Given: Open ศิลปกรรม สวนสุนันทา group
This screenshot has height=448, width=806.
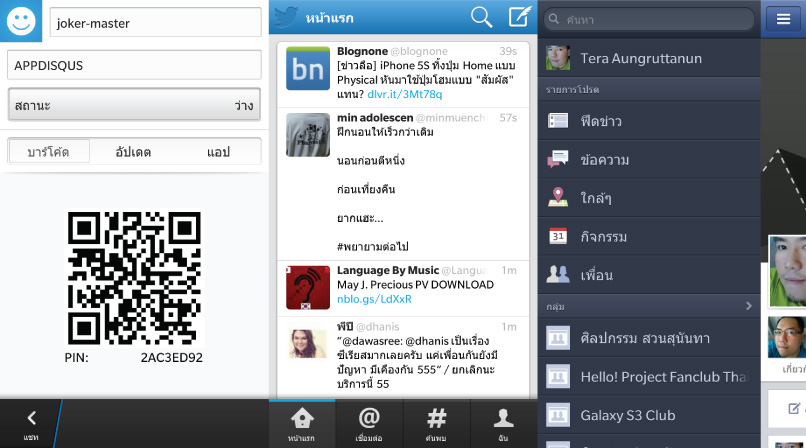Looking at the screenshot, I should coord(649,338).
